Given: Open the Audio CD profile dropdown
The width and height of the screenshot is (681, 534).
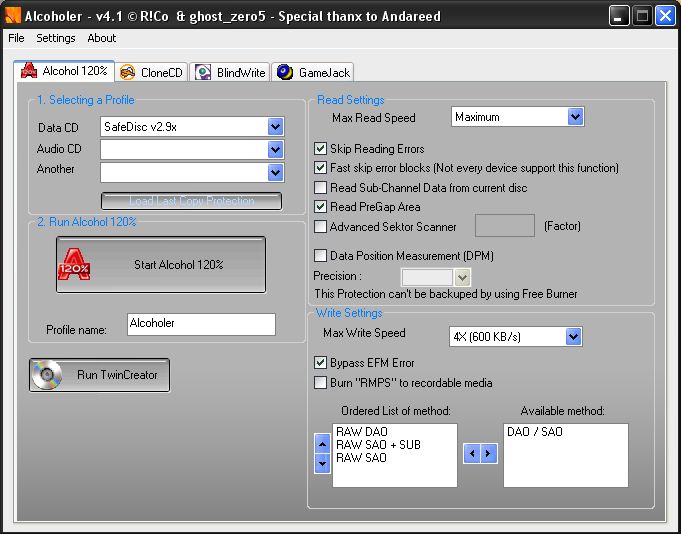Looking at the screenshot, I should (275, 150).
